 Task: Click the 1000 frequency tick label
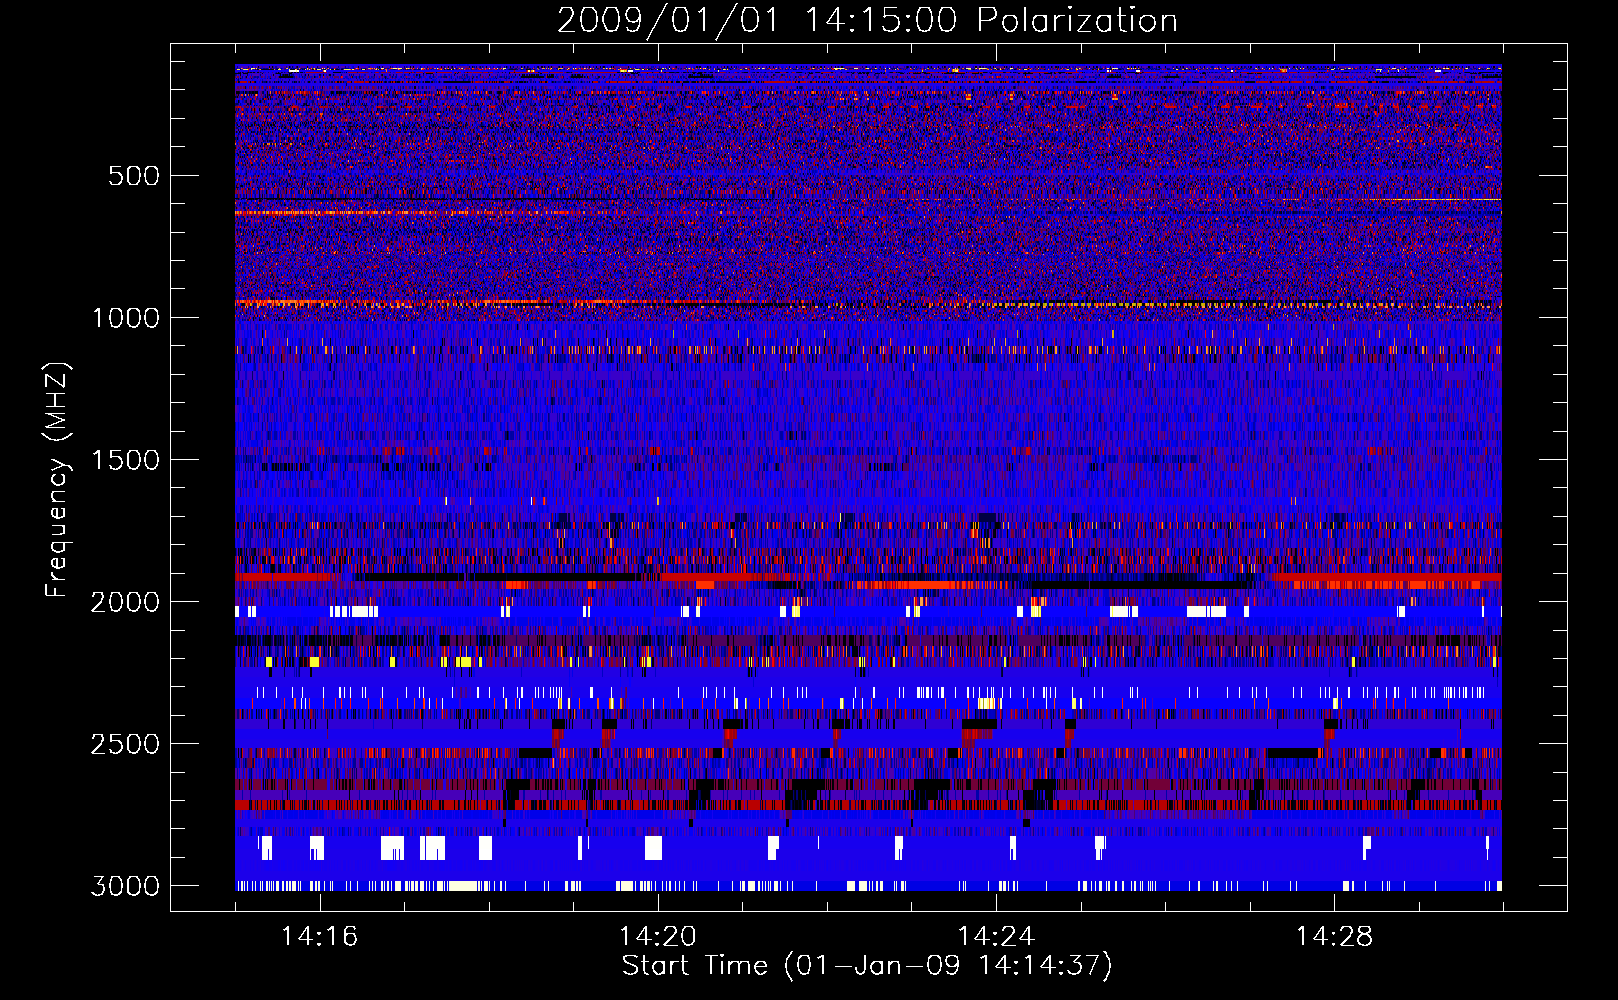point(125,318)
